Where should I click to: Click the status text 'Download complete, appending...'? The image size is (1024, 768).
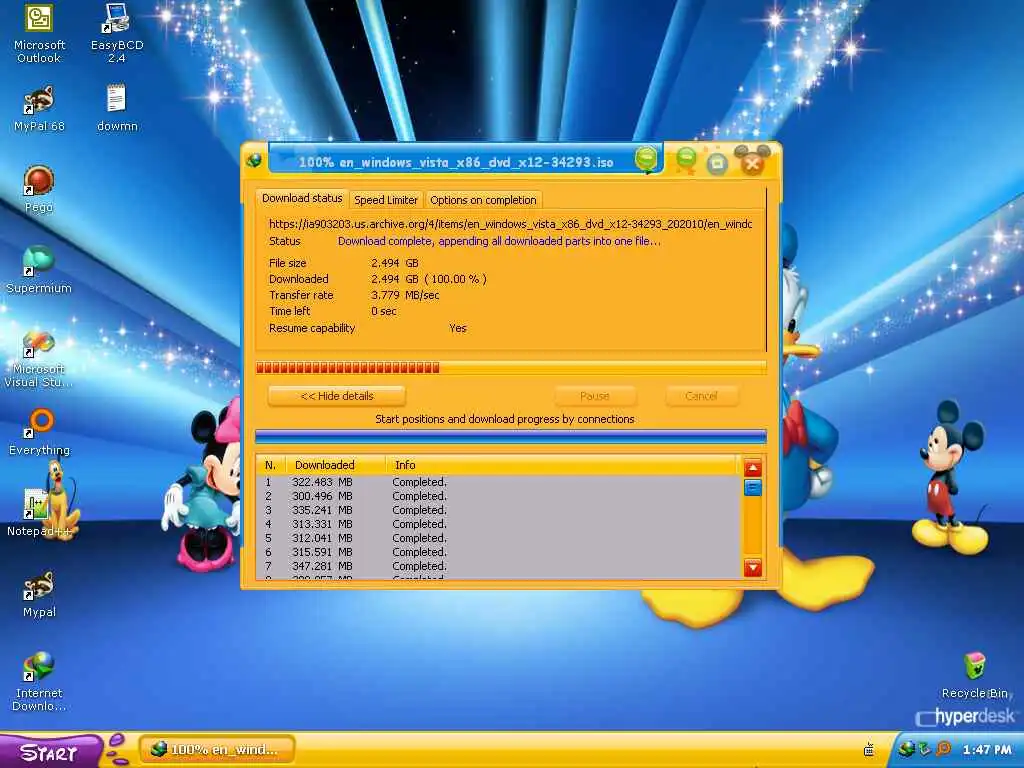coord(499,241)
